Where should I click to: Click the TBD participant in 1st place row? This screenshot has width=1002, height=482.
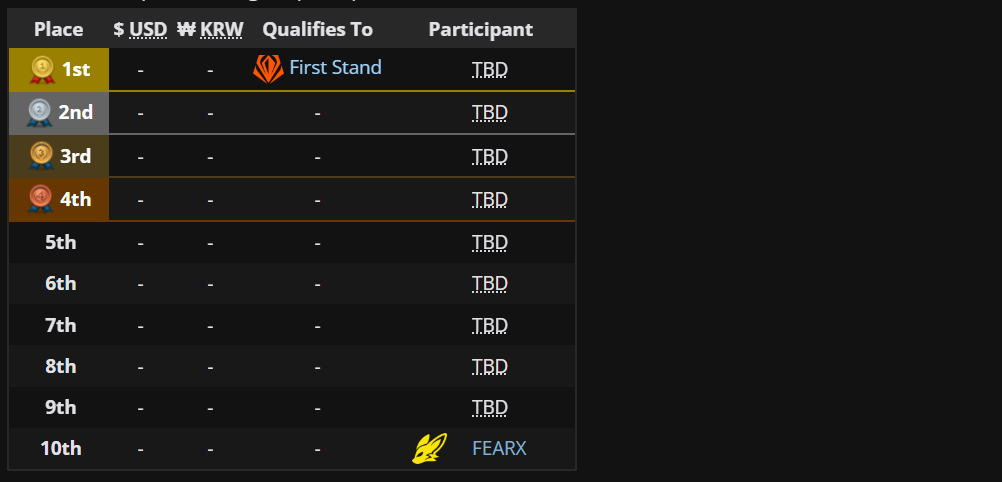490,70
